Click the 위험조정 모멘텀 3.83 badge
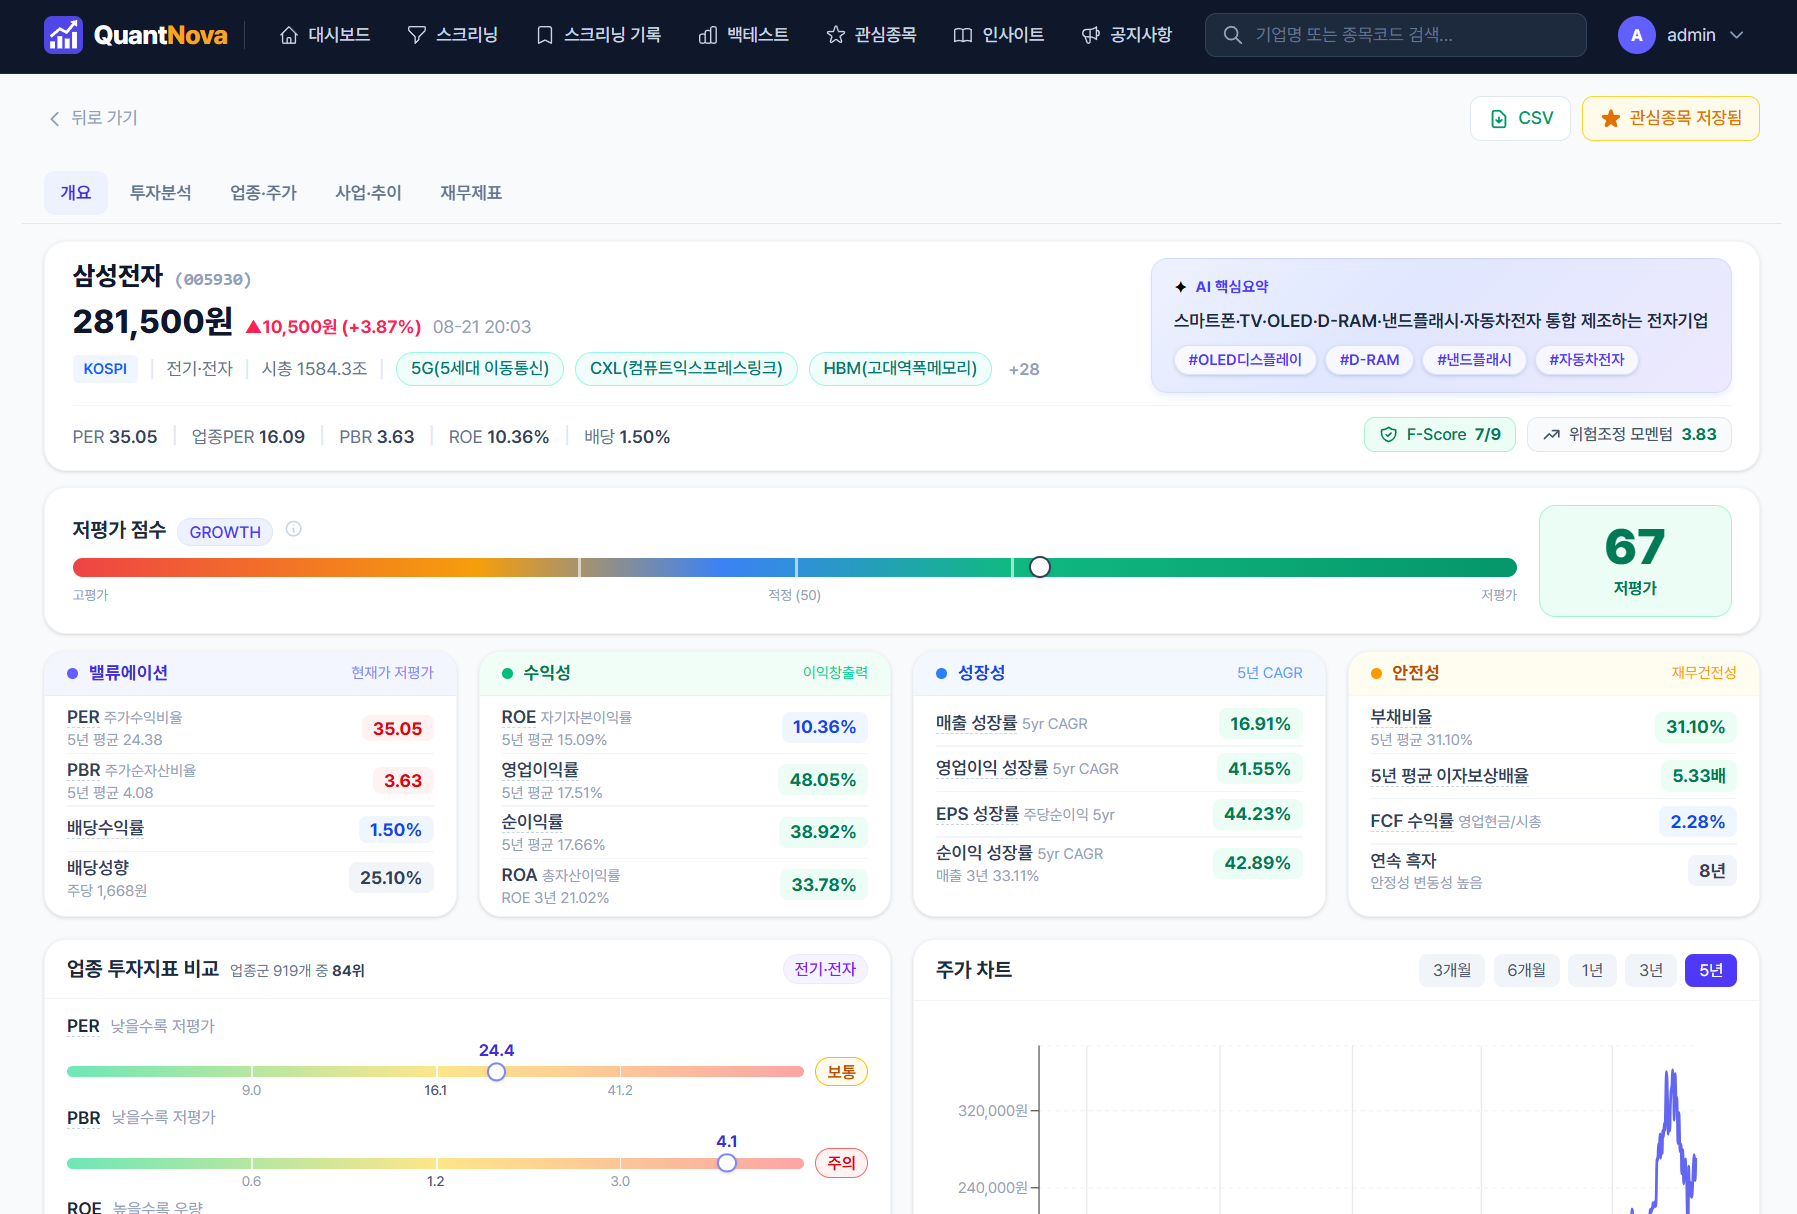 click(x=1629, y=435)
